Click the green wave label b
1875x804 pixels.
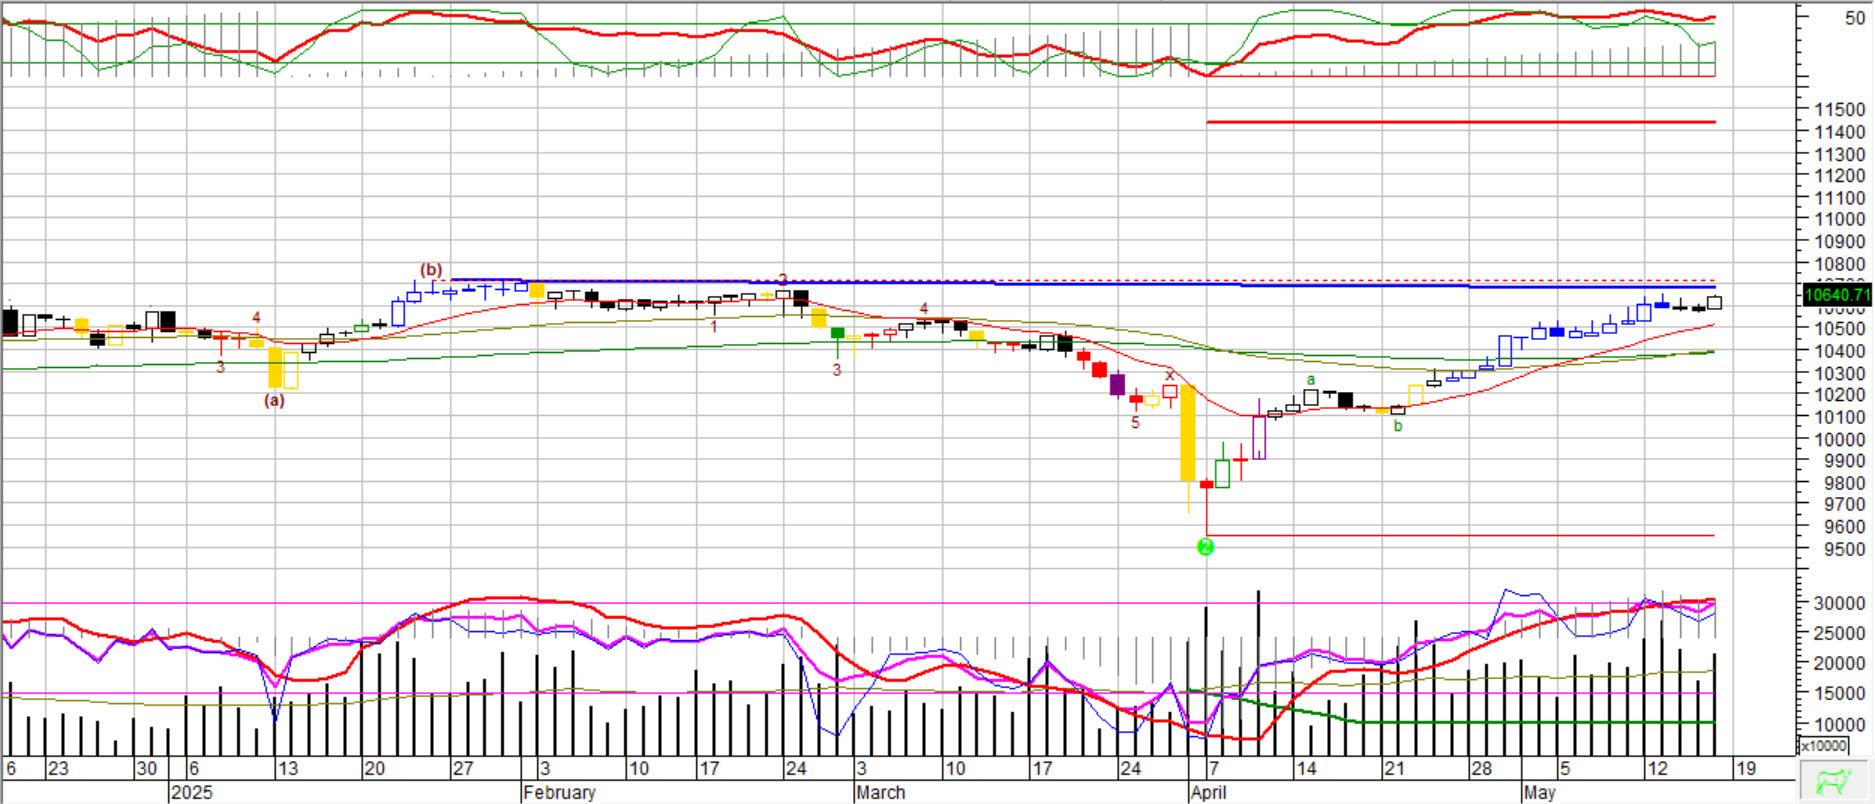click(1398, 426)
